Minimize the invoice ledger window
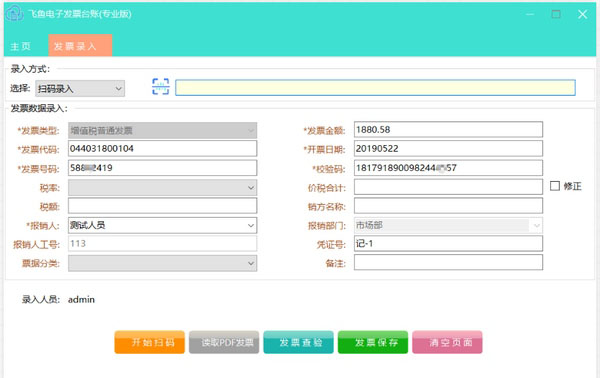 point(530,14)
